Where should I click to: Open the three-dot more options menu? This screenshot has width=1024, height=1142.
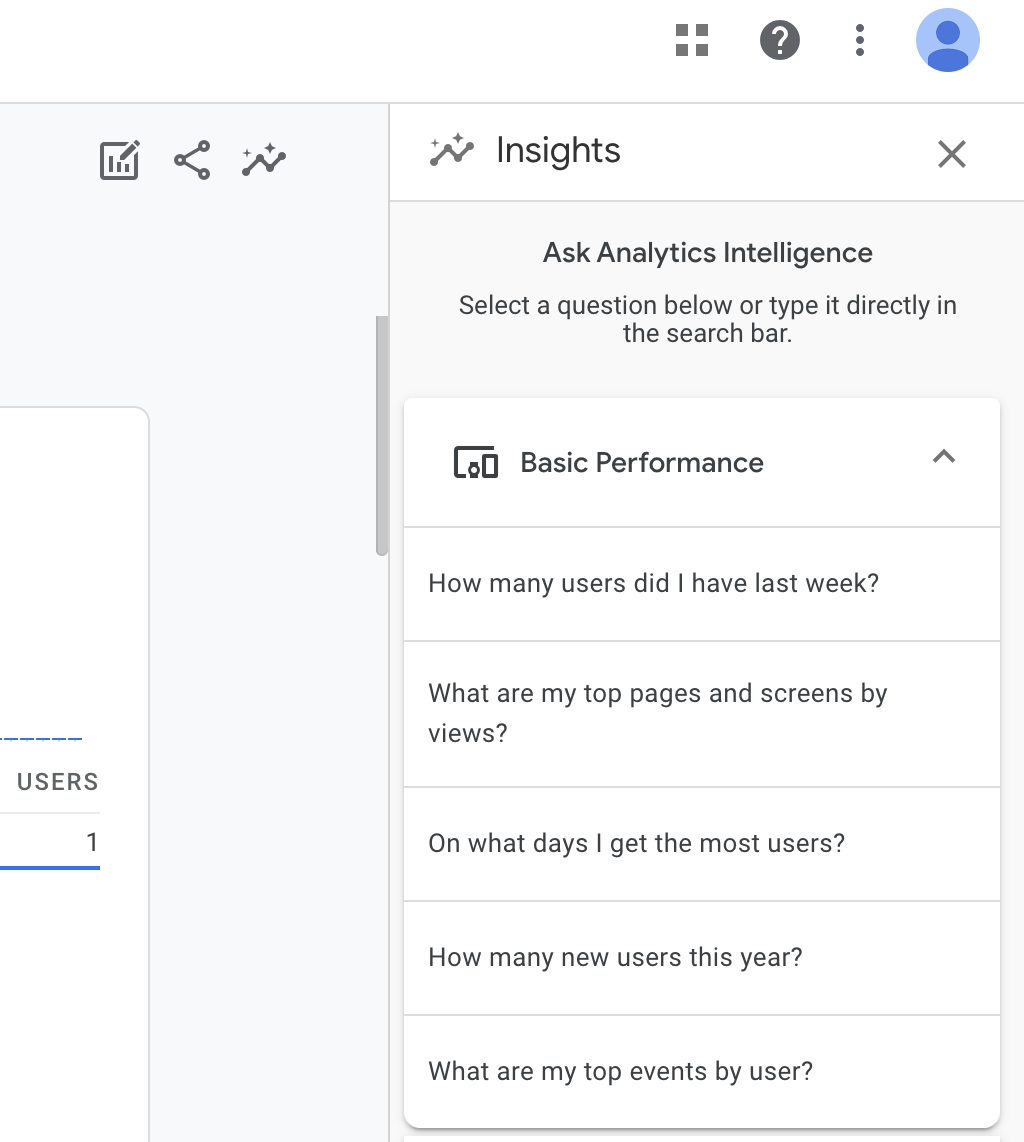[860, 41]
